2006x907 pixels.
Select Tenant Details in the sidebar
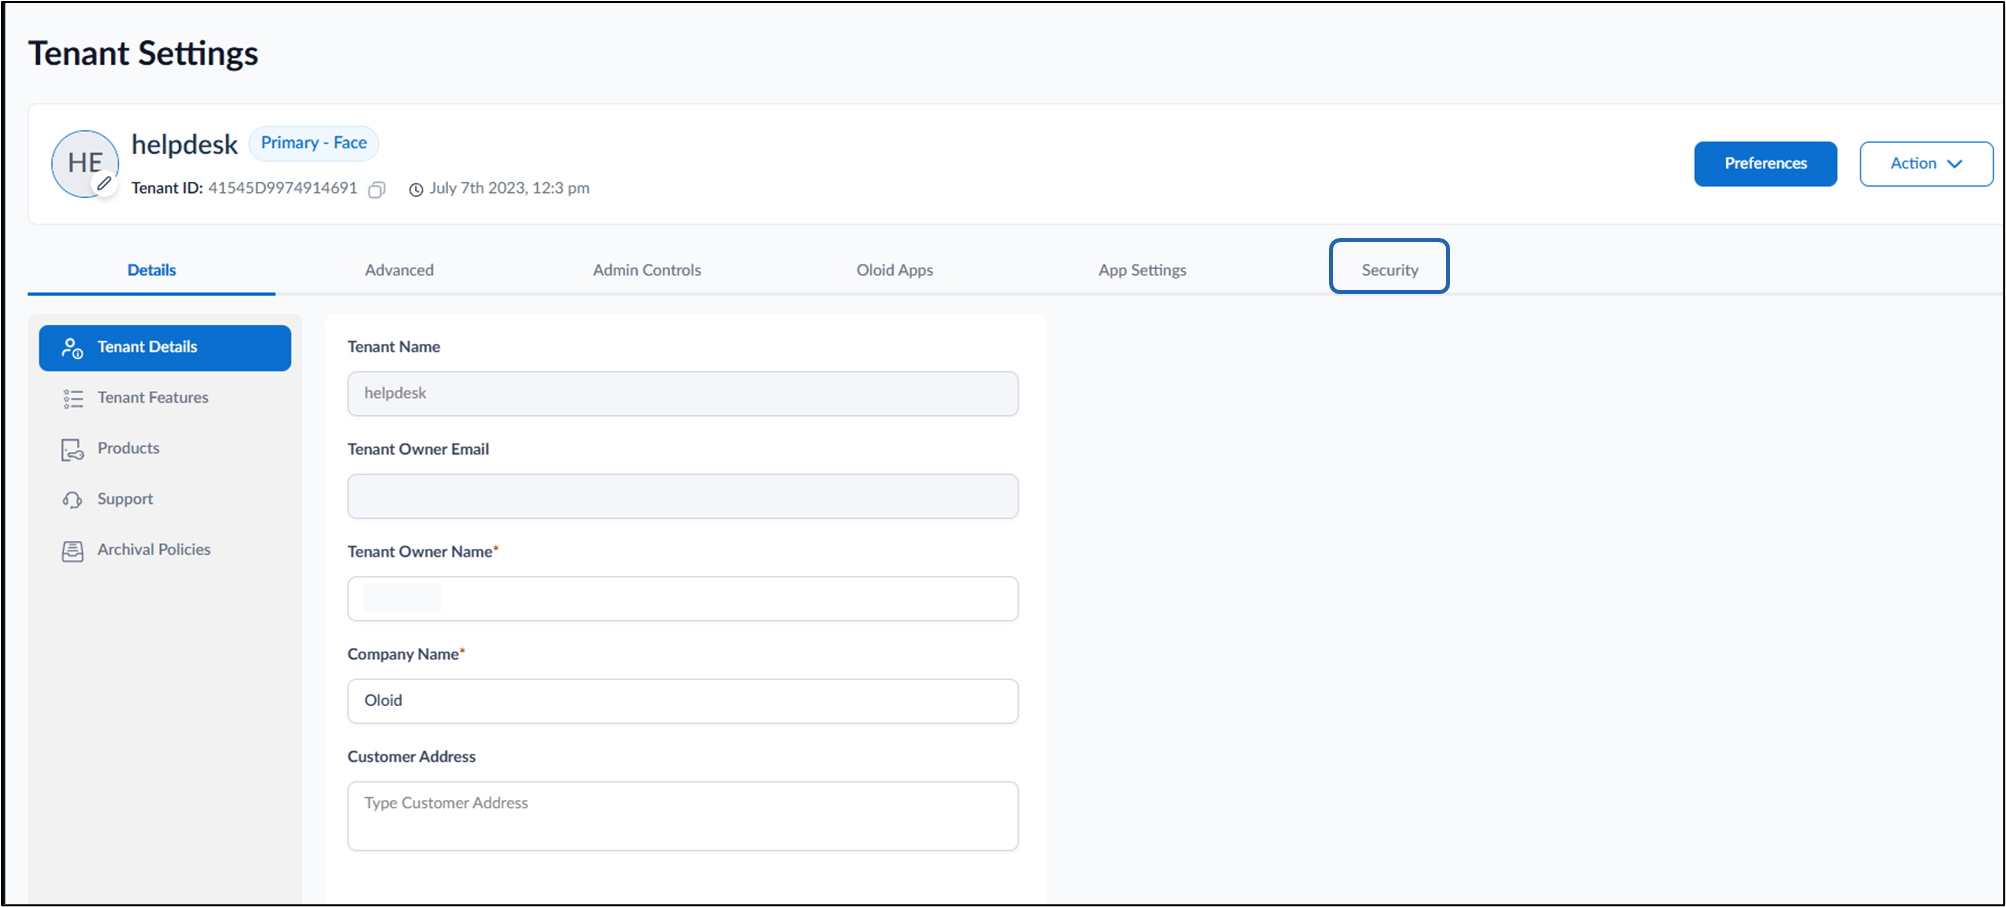coord(165,348)
